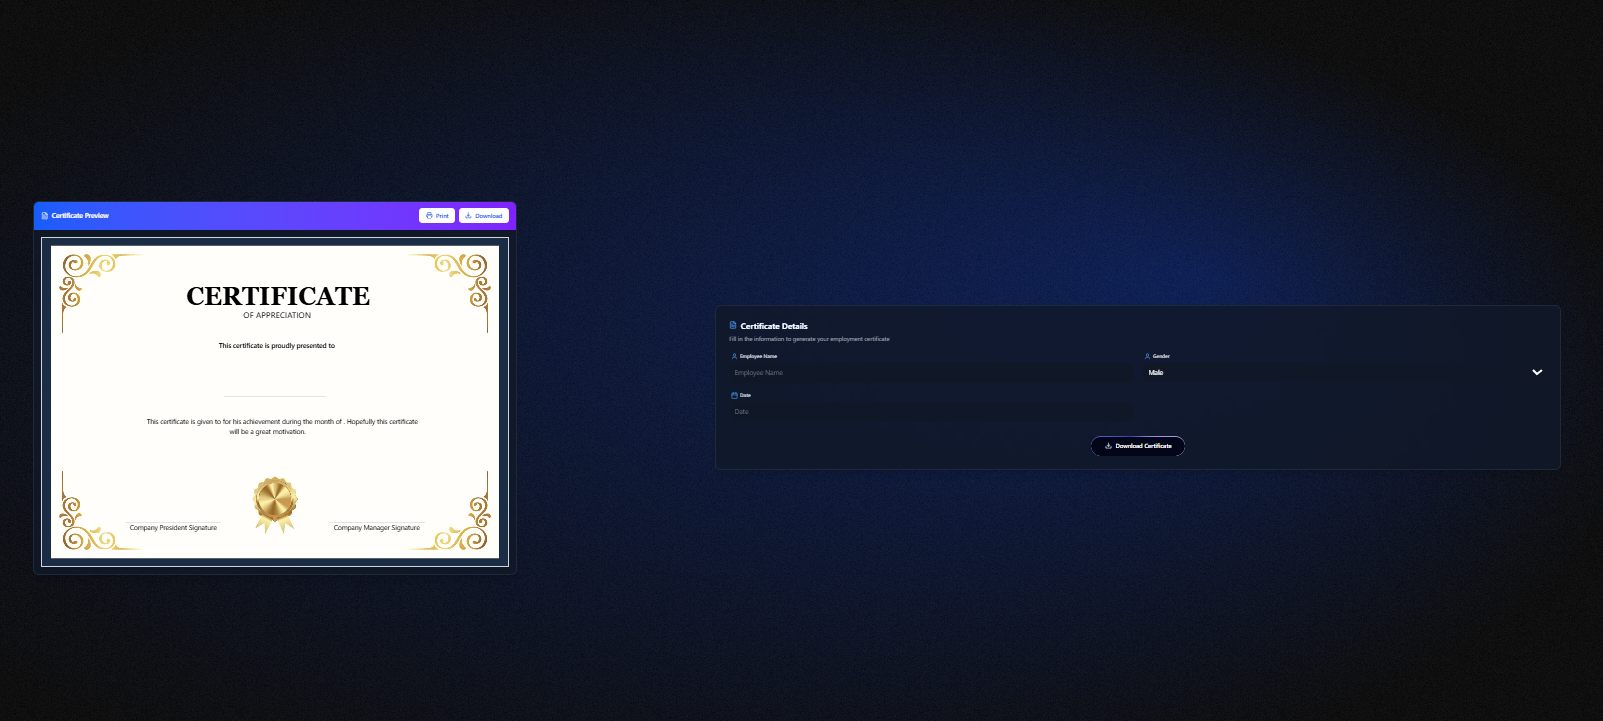Click the Download button beside Print

pyautogui.click(x=484, y=216)
